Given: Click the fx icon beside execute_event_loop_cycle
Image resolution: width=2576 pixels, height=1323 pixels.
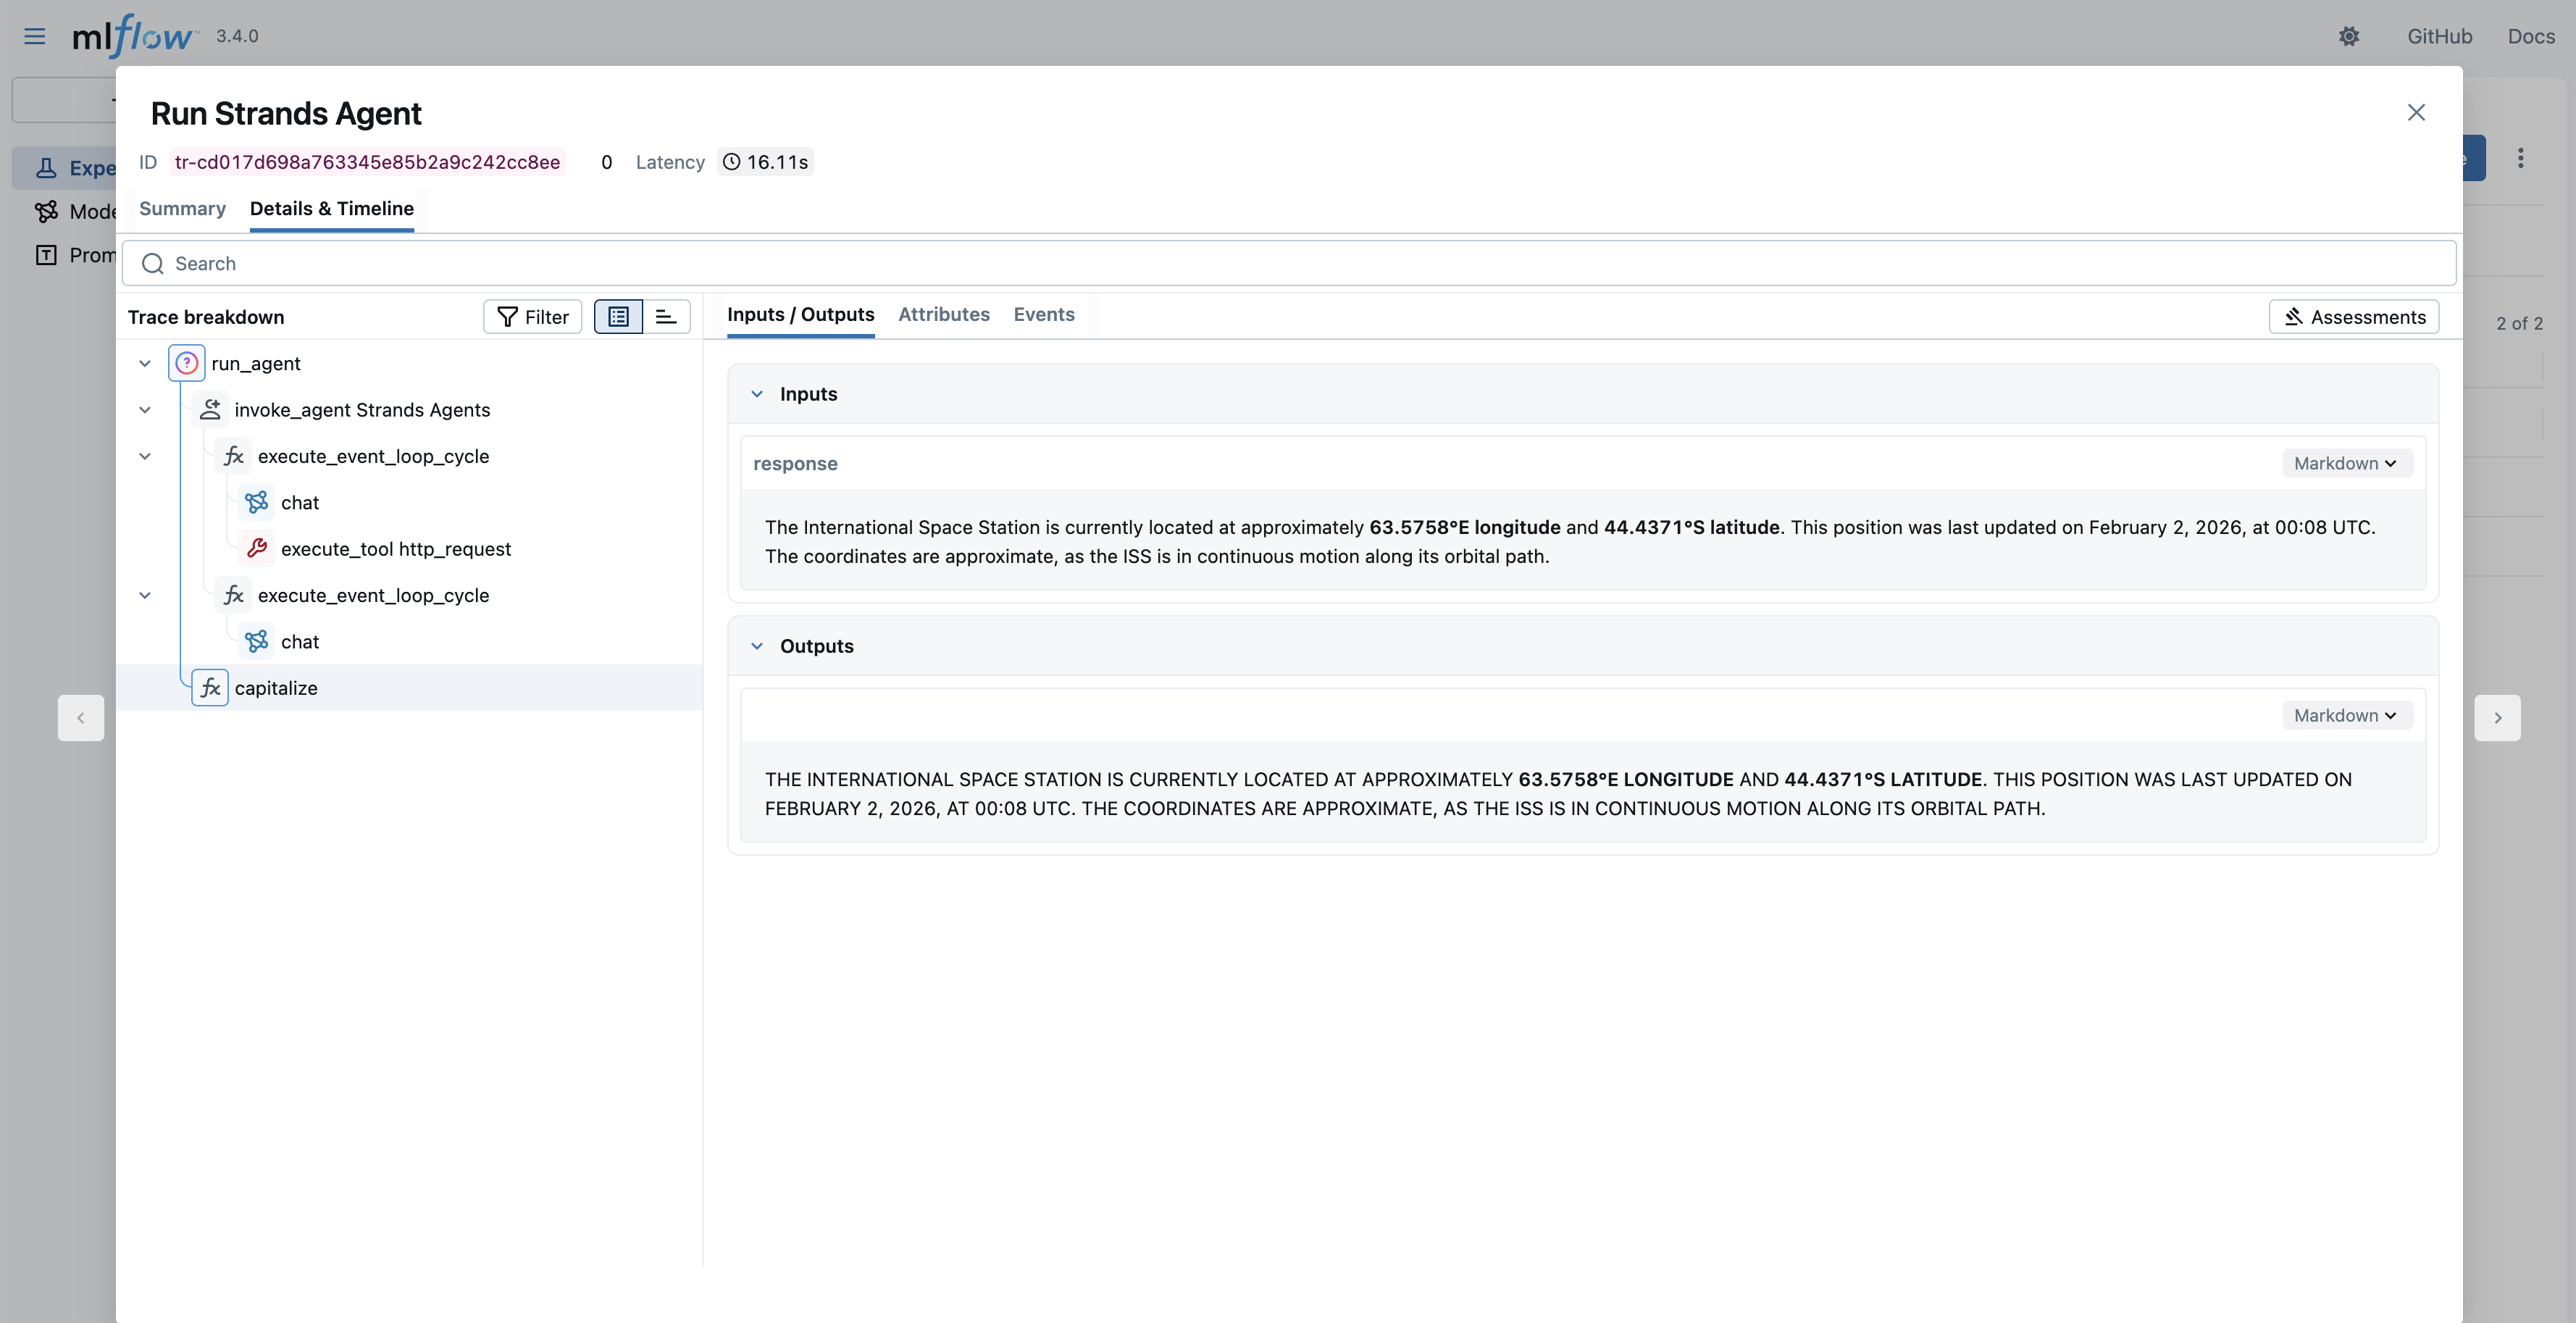Looking at the screenshot, I should tap(233, 456).
